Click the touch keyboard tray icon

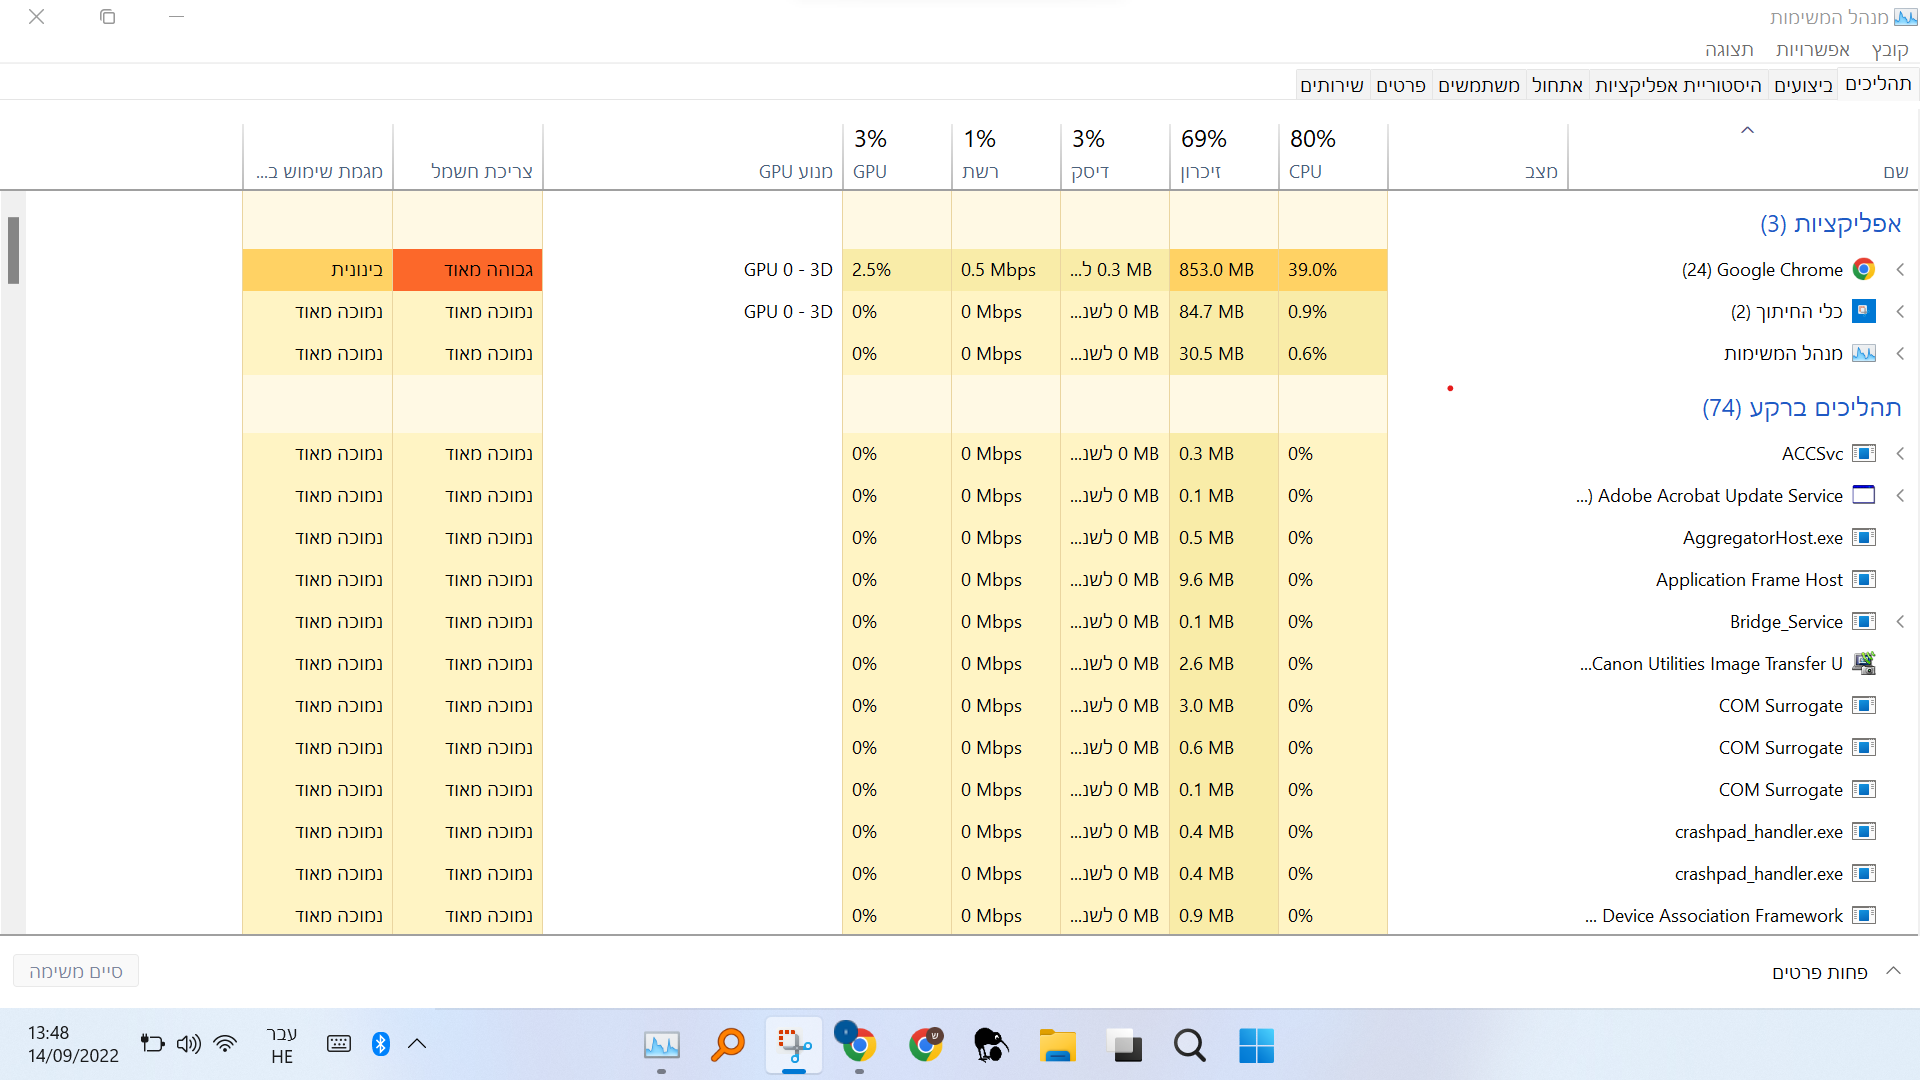339,1044
